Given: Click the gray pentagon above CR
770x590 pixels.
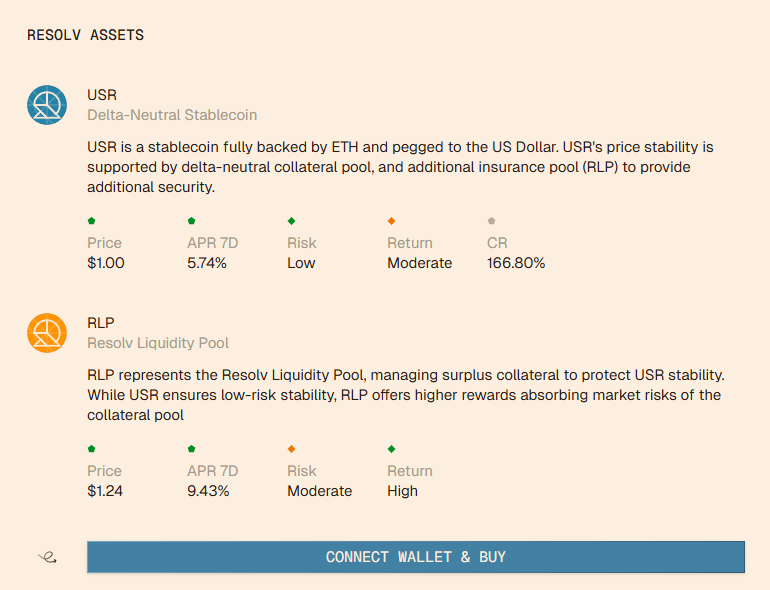Looking at the screenshot, I should click(x=492, y=221).
